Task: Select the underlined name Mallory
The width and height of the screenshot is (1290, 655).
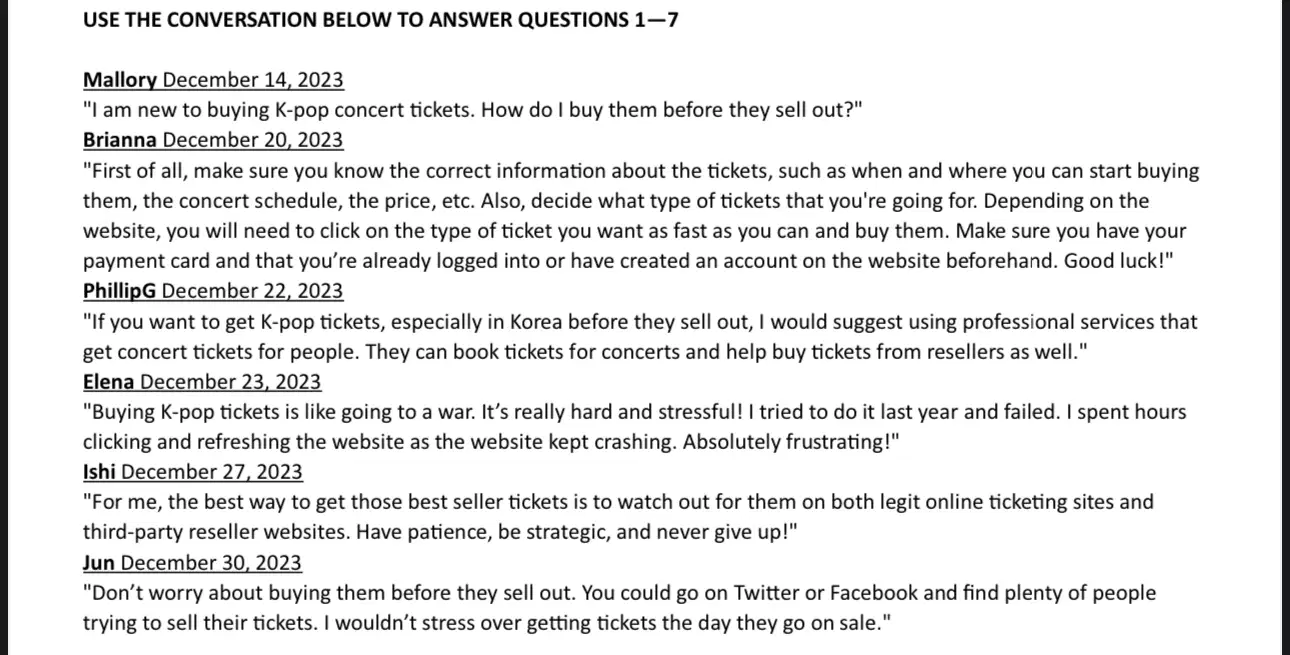Action: tap(120, 81)
